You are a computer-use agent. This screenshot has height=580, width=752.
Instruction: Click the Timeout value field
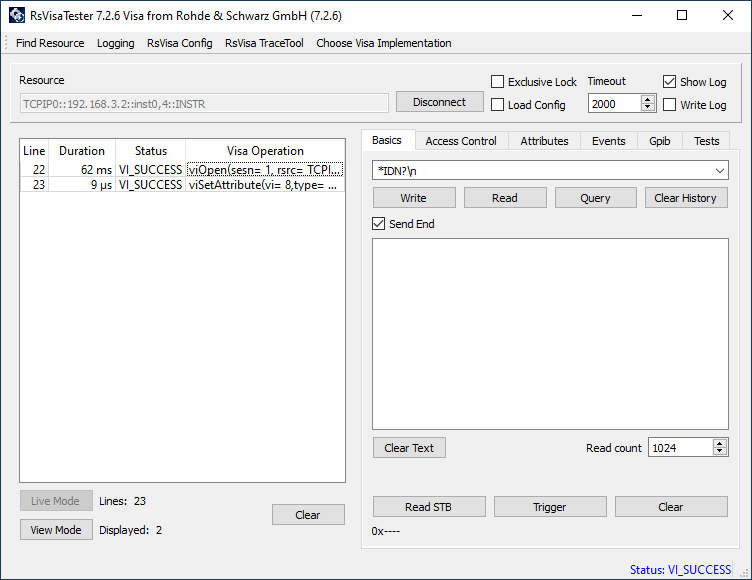pos(614,104)
